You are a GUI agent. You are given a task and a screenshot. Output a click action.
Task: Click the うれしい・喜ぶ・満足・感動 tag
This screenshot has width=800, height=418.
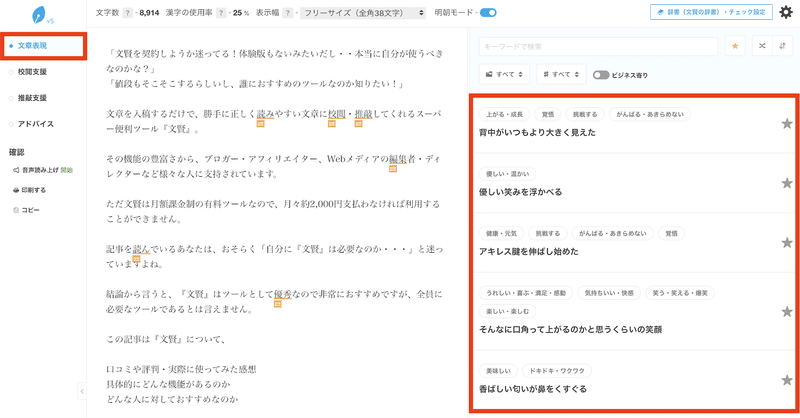click(x=526, y=293)
